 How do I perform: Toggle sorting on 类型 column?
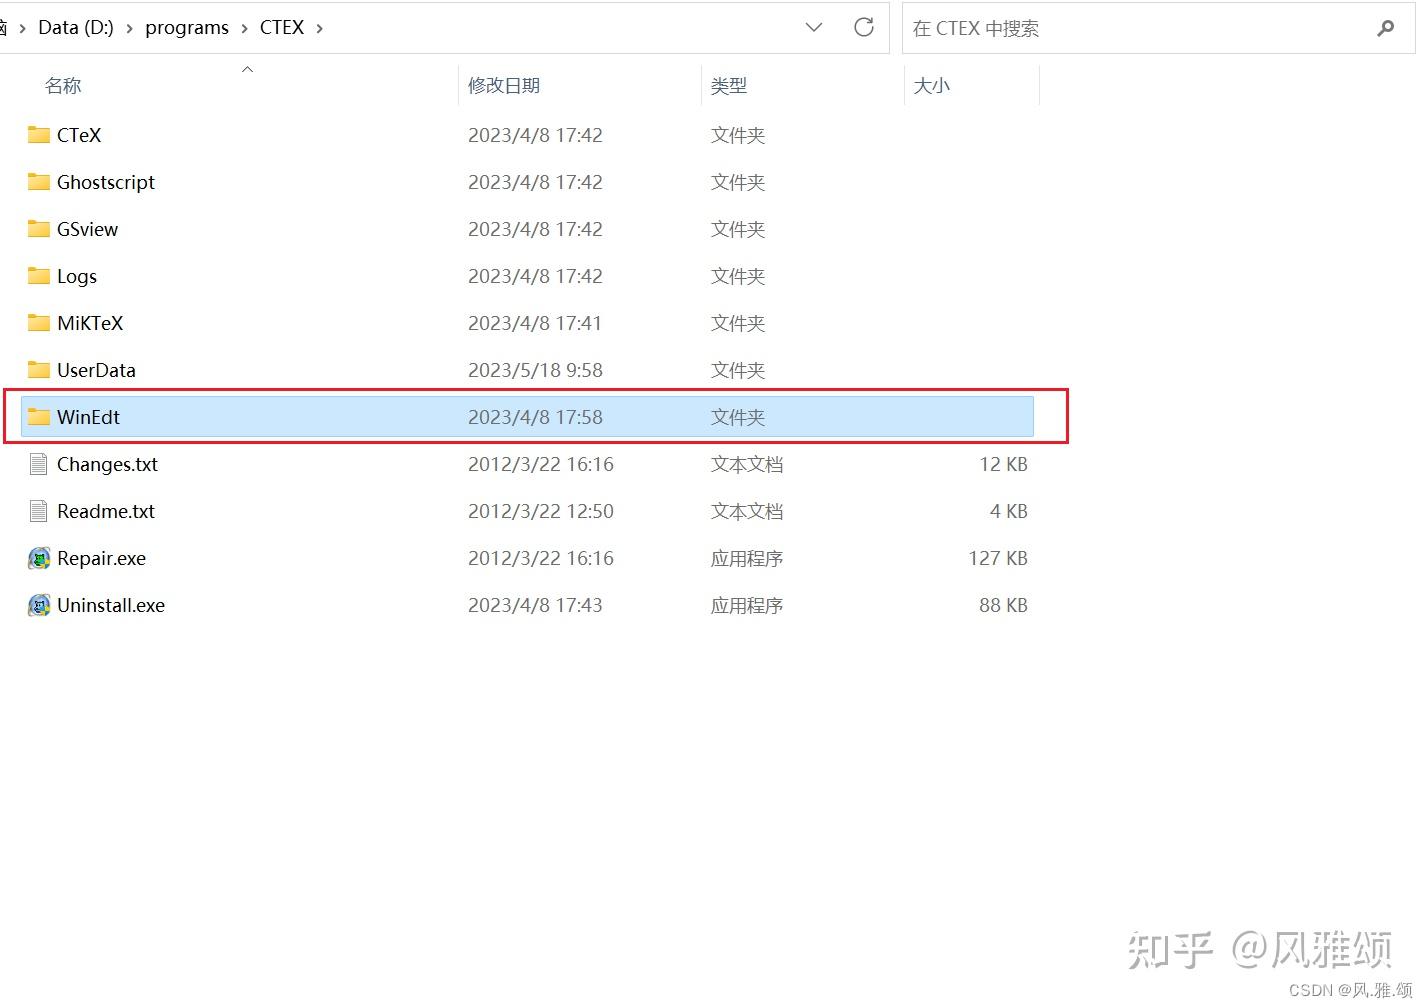[730, 85]
